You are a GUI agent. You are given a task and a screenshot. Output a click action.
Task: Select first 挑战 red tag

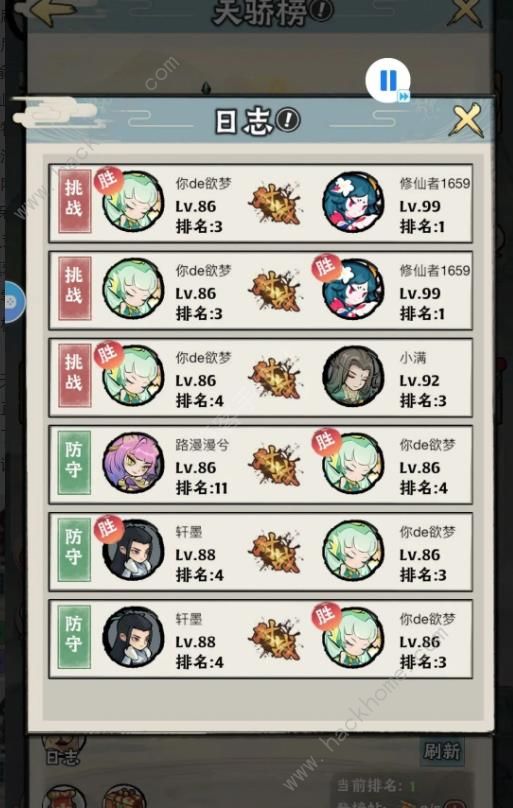point(75,201)
